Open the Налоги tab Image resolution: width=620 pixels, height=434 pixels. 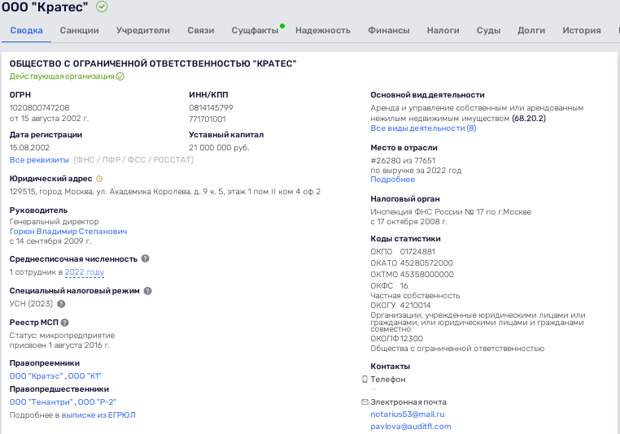tap(443, 30)
